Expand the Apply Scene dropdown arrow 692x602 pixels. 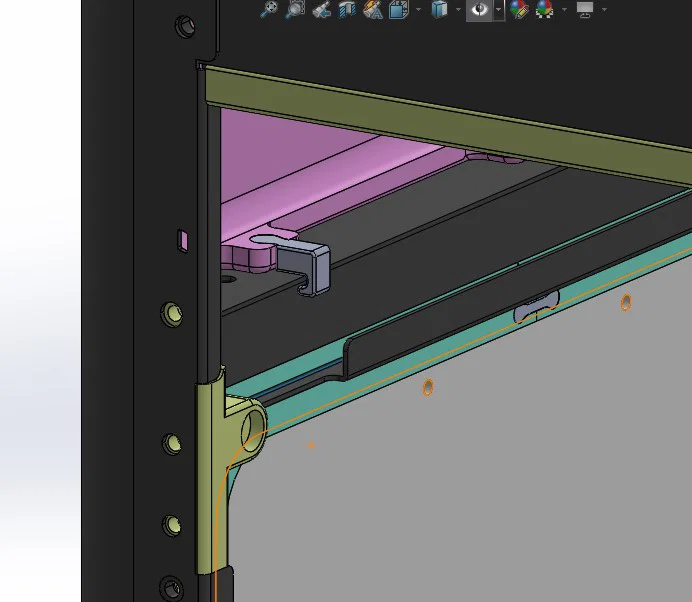tap(564, 9)
